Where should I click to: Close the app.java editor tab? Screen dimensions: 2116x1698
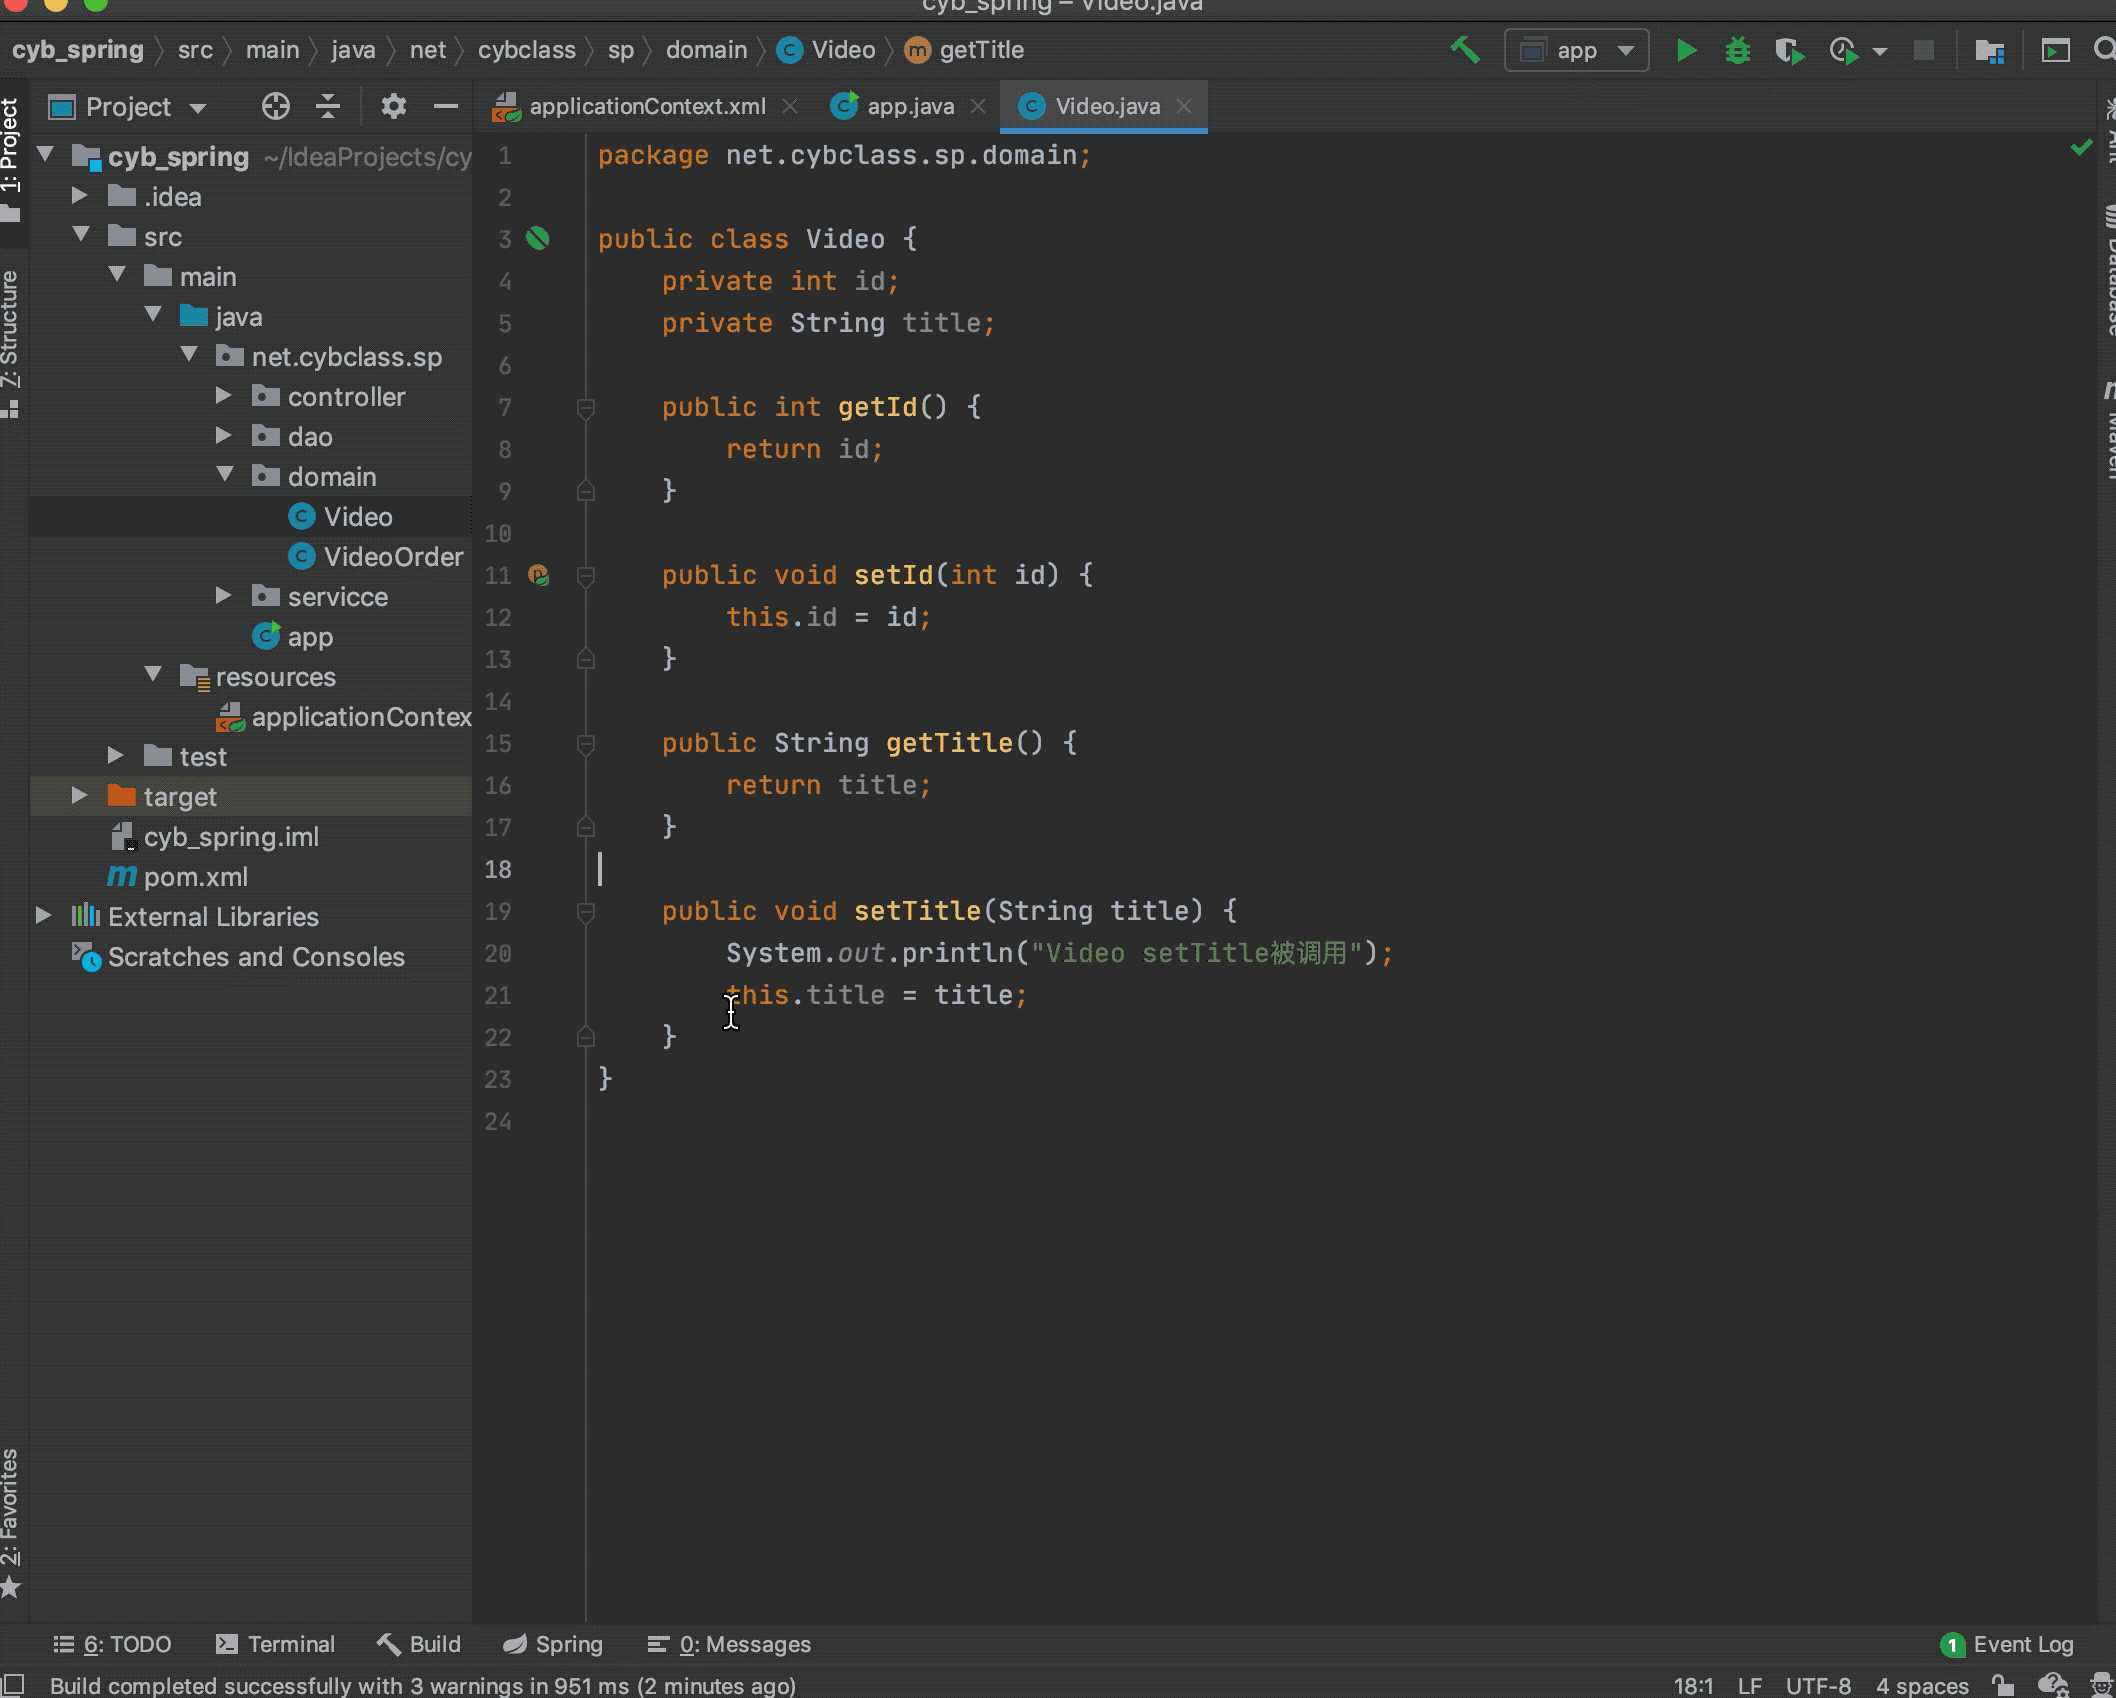point(978,106)
